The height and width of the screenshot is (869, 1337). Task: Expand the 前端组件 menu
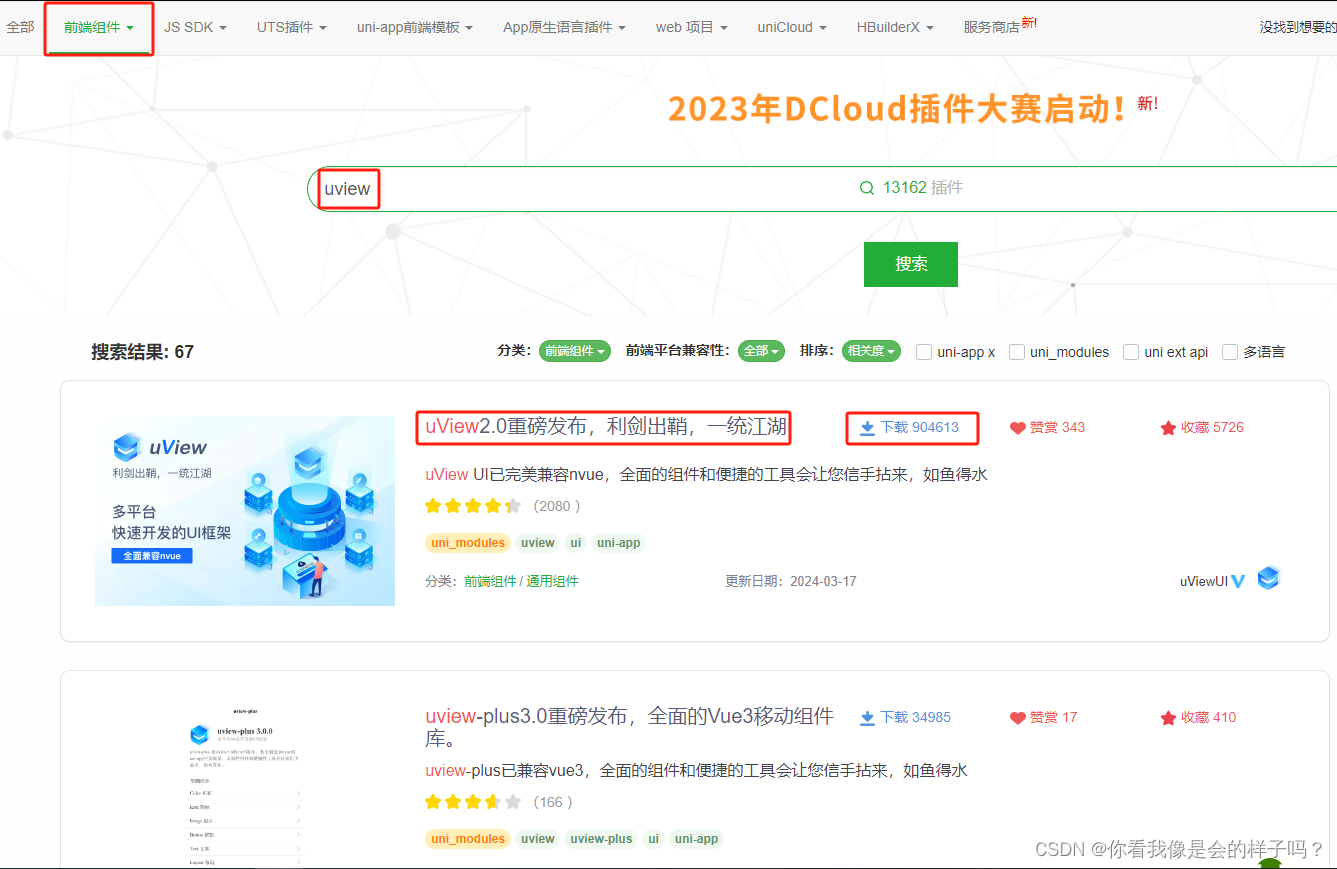coord(99,27)
